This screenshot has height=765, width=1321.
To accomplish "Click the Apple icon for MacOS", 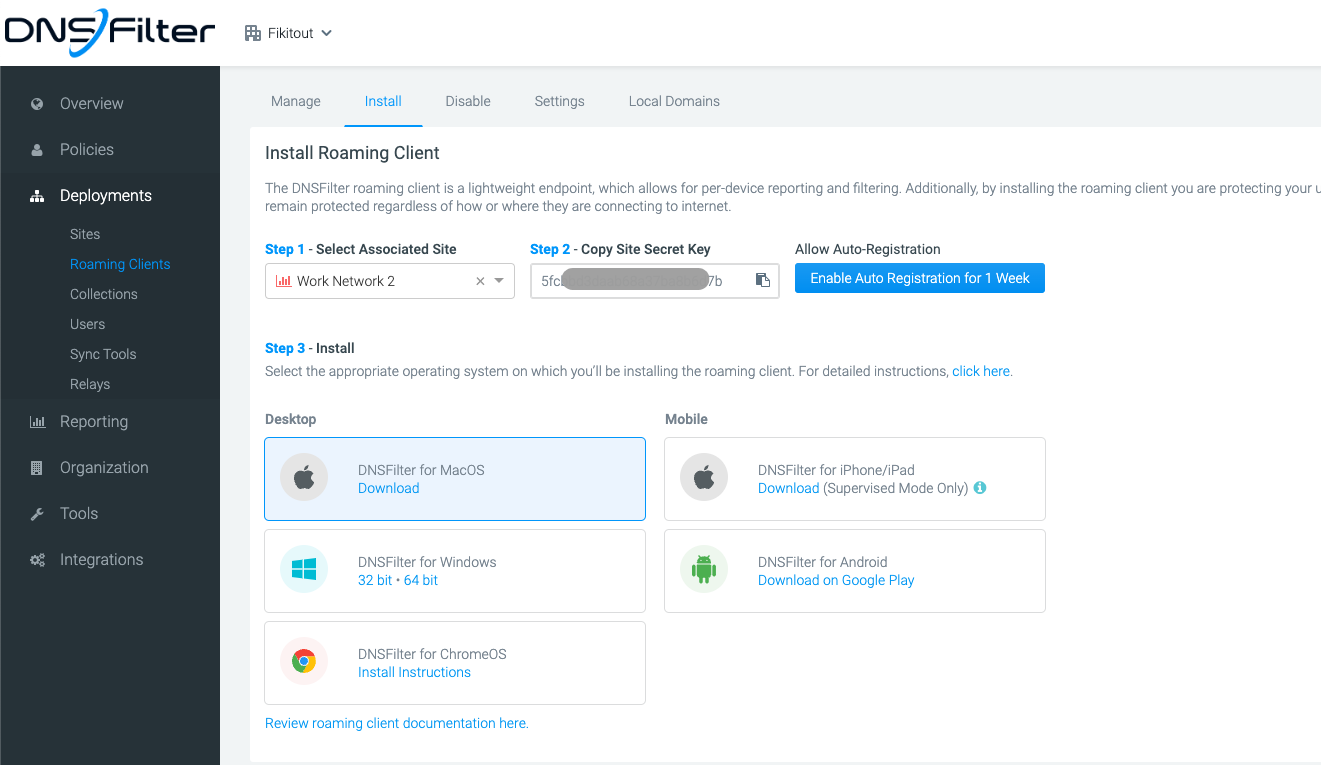I will click(304, 478).
